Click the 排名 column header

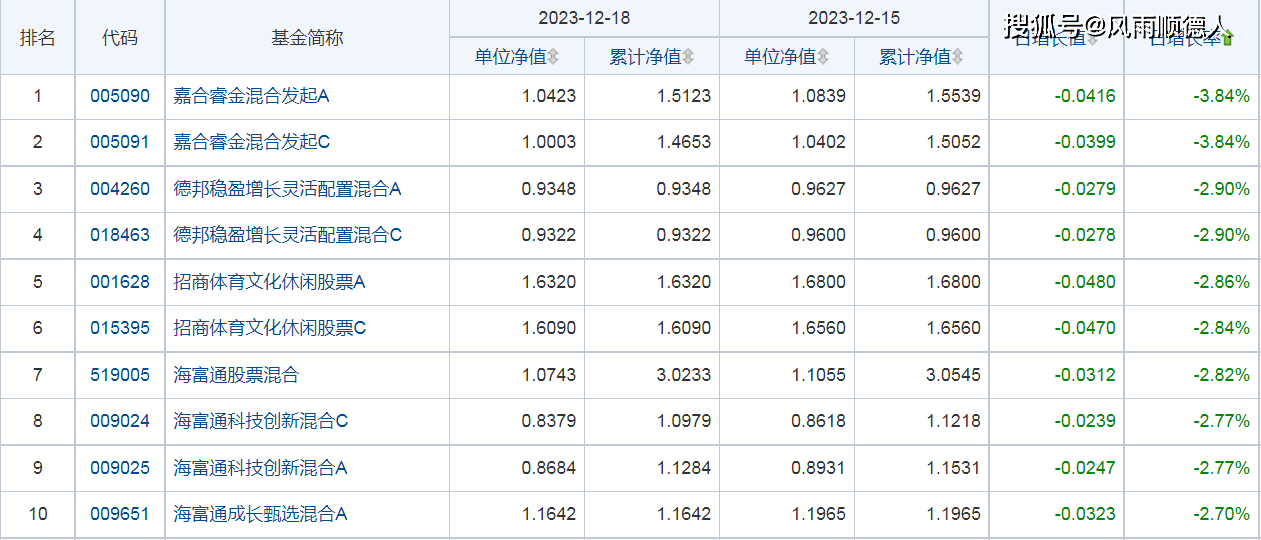pyautogui.click(x=38, y=38)
